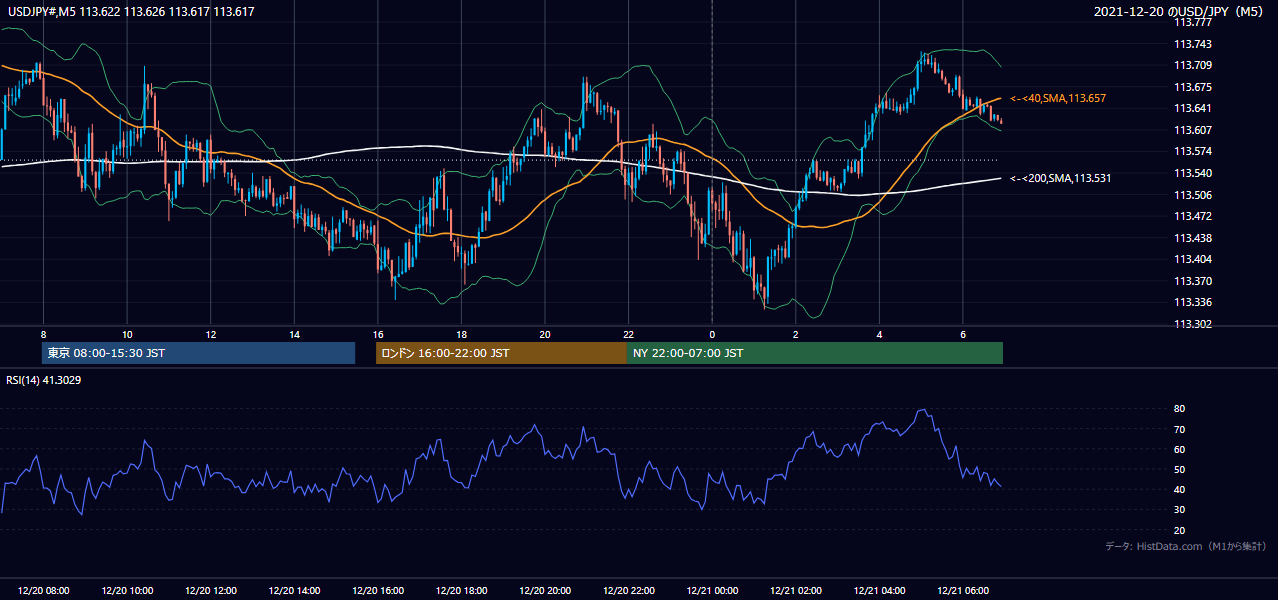Image resolution: width=1278 pixels, height=600 pixels.
Task: Click the RSI 50 level label
Action: pos(1180,470)
